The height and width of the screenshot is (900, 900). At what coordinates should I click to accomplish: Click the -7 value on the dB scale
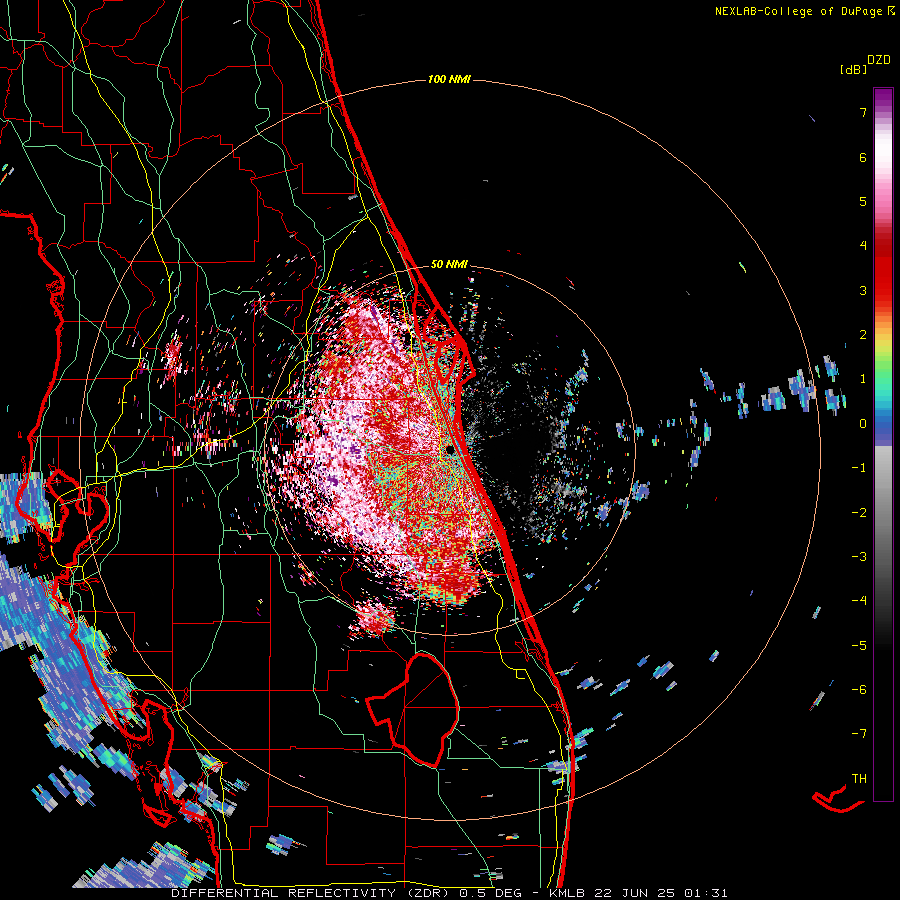[x=859, y=734]
